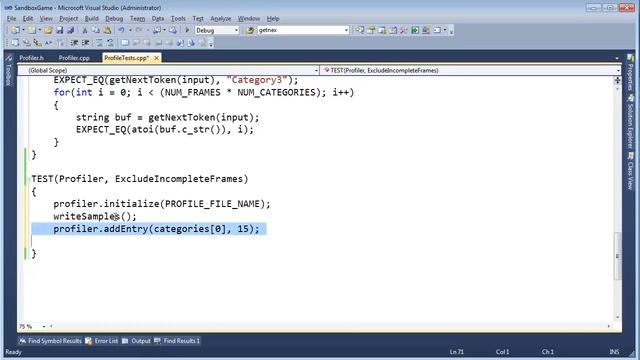
Task: Open the Find Symbol Results panel
Action: pos(51,341)
